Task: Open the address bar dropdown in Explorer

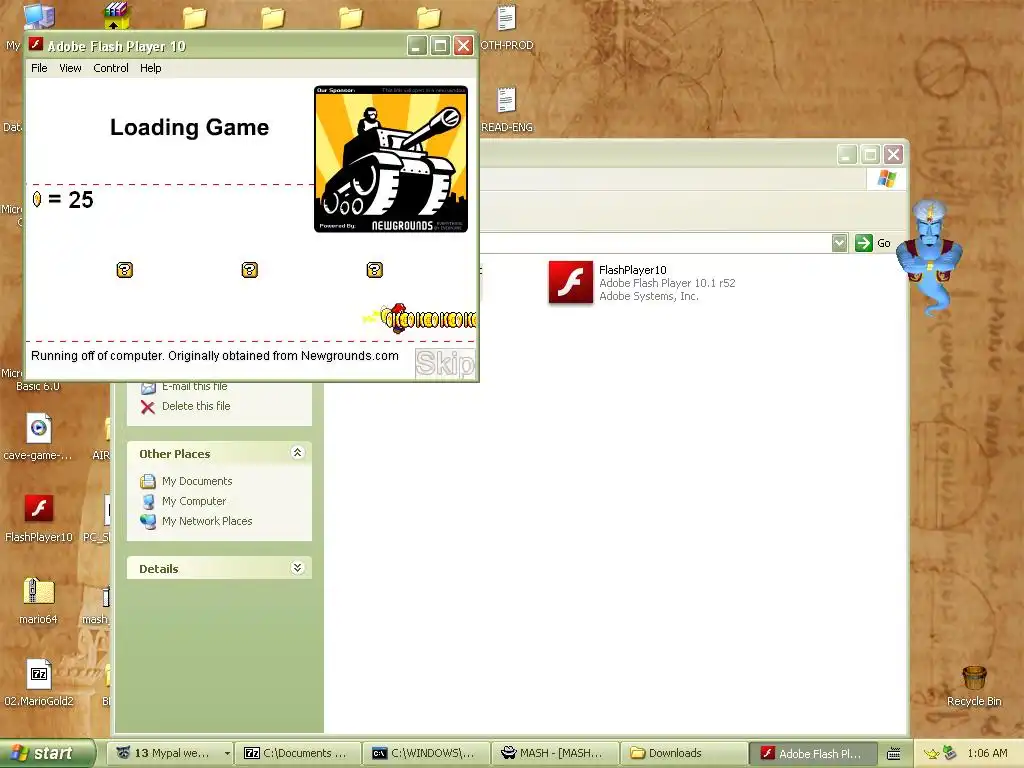Action: (839, 243)
